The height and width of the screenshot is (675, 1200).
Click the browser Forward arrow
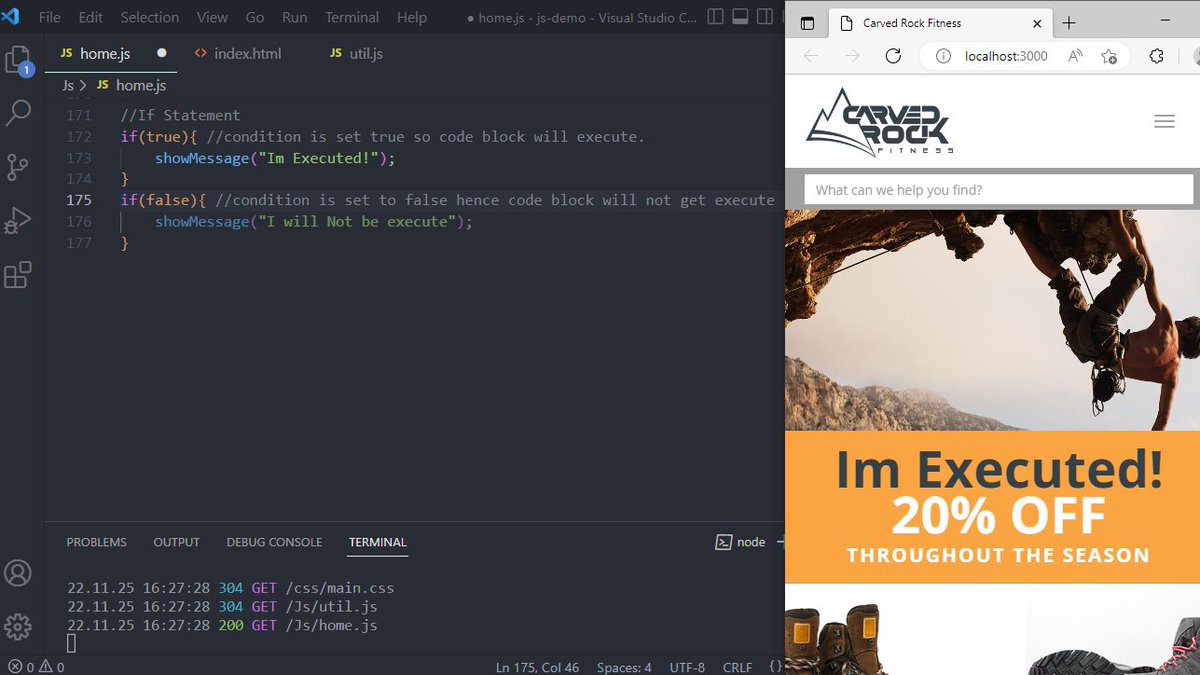pos(852,56)
